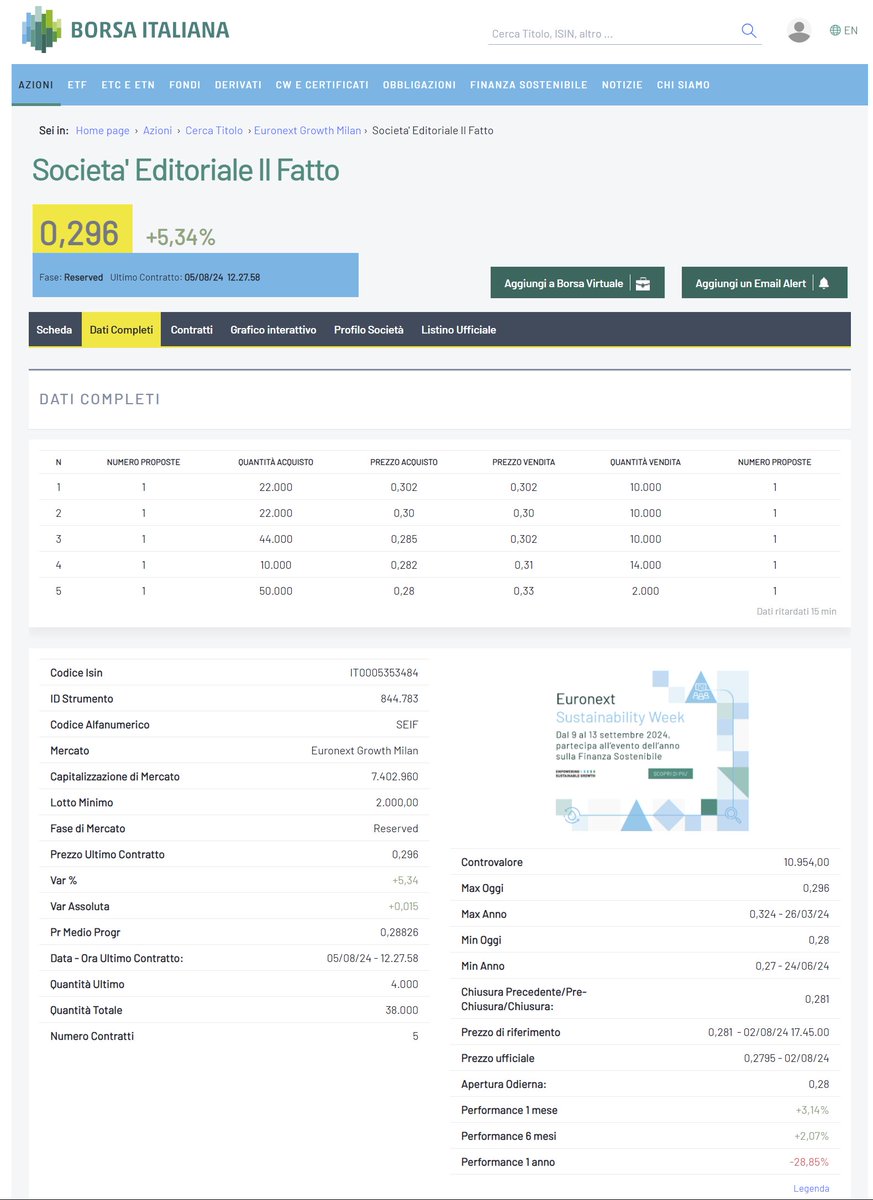This screenshot has height=1200, width=873.
Task: Open the ETC E ETN menu
Action: click(128, 85)
